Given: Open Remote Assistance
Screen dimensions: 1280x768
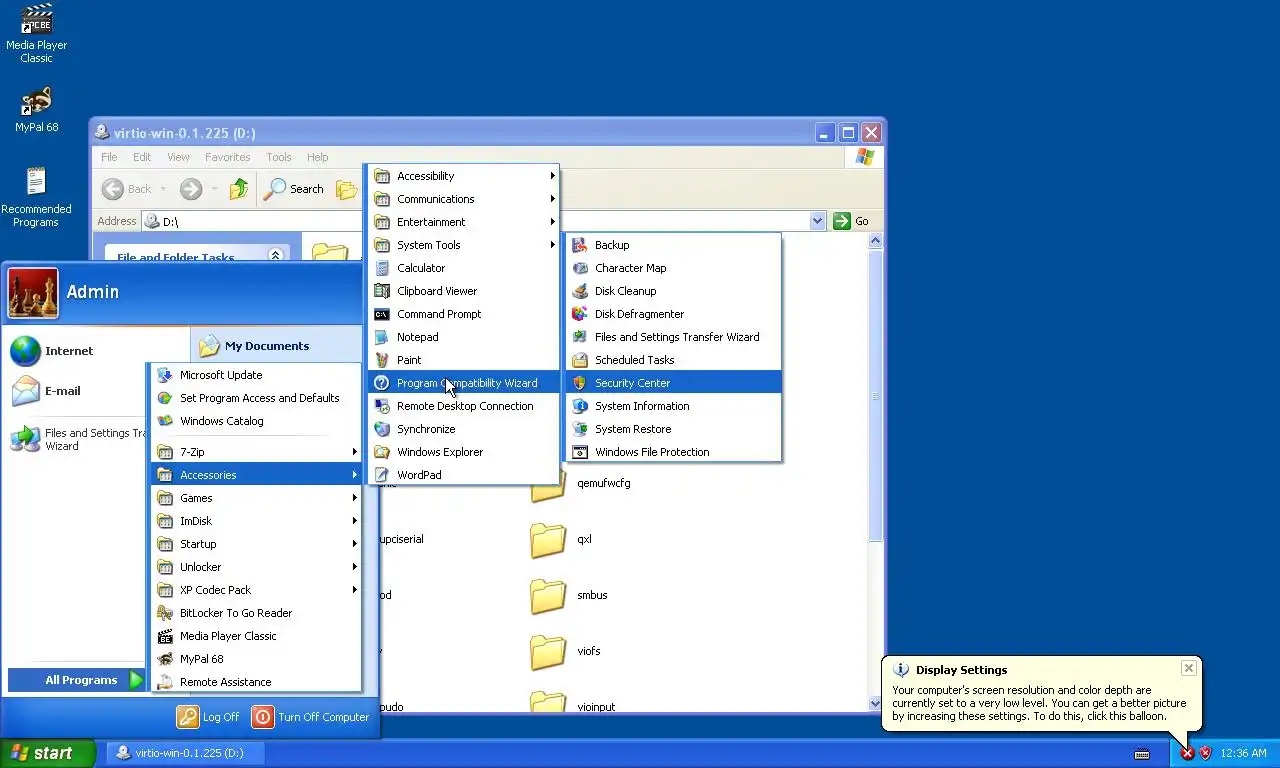Looking at the screenshot, I should (256, 682).
